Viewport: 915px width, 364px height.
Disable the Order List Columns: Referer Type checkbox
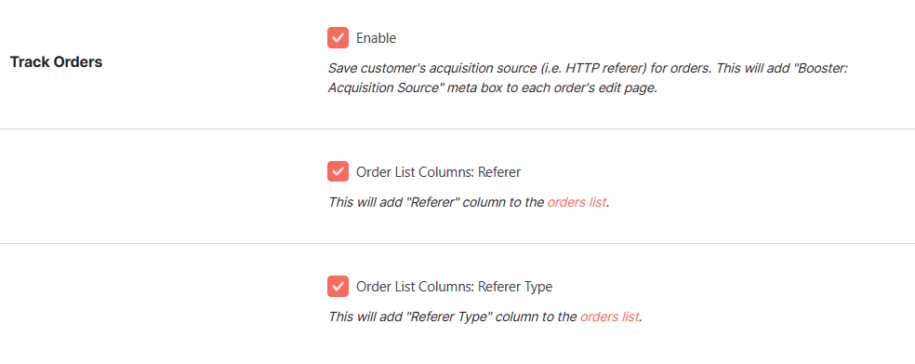click(x=338, y=286)
